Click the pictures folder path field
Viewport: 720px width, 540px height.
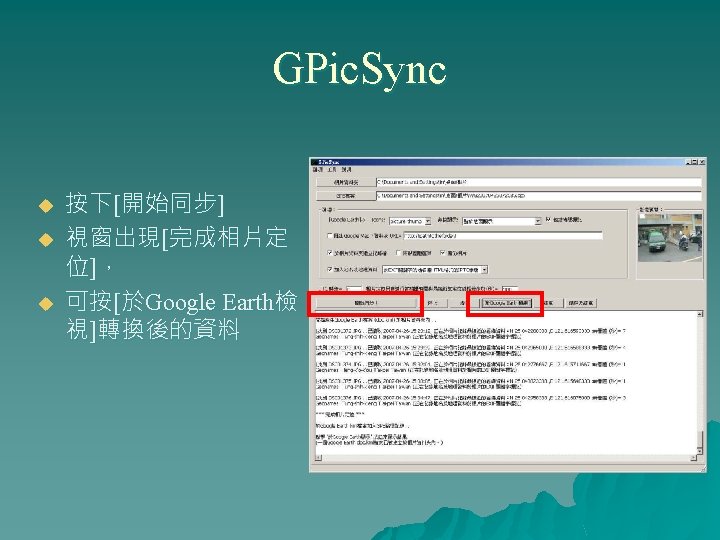pyautogui.click(x=539, y=182)
